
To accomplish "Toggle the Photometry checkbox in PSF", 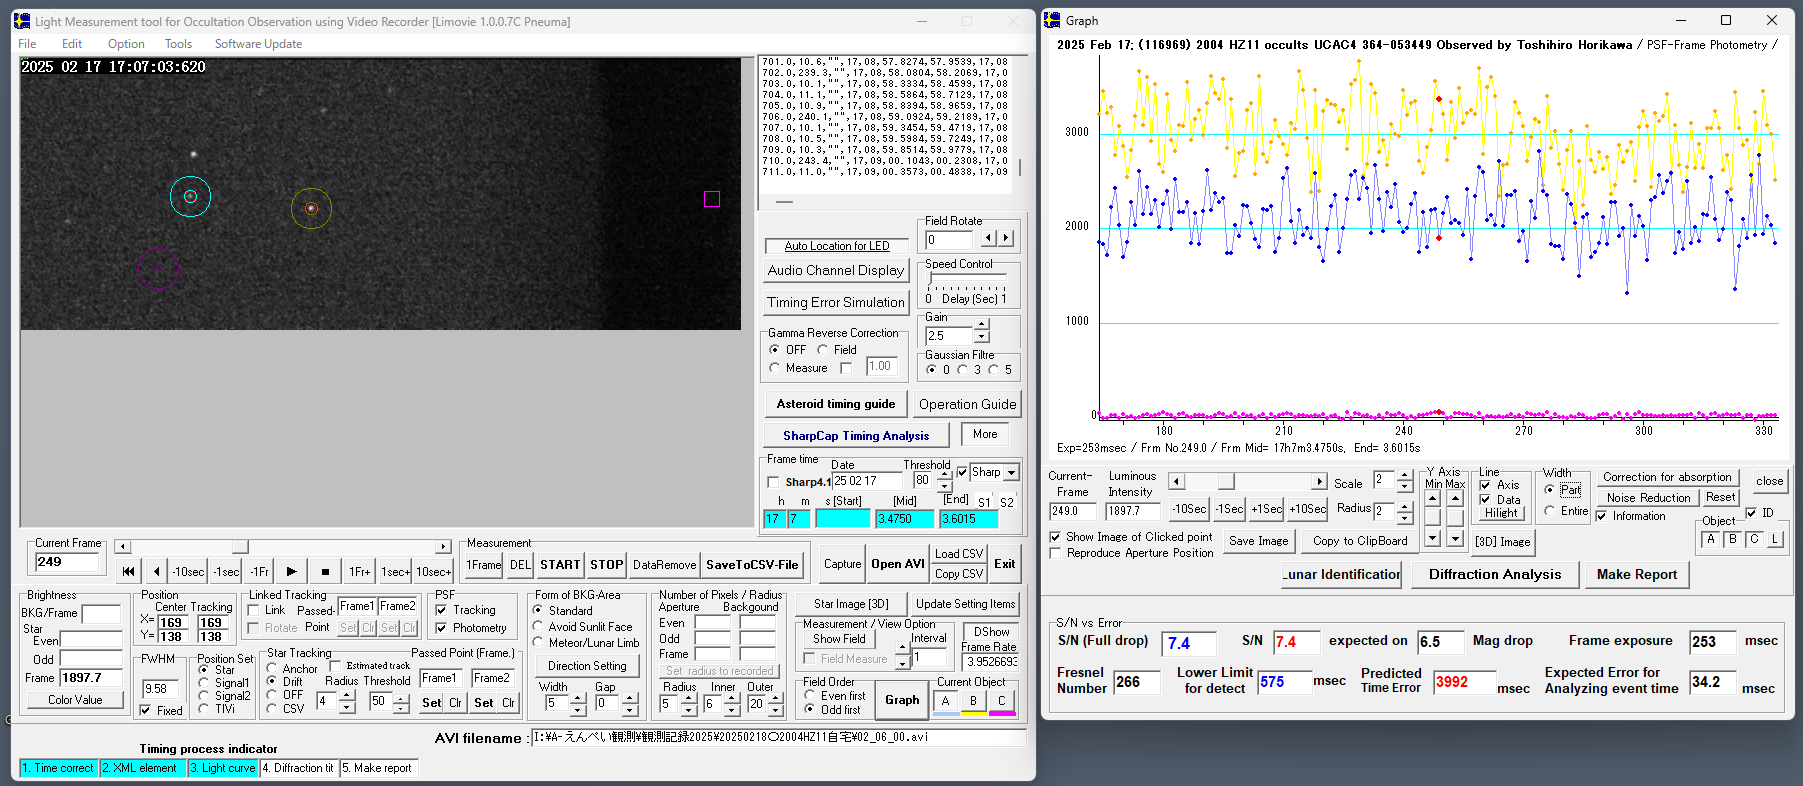I will click(x=442, y=628).
